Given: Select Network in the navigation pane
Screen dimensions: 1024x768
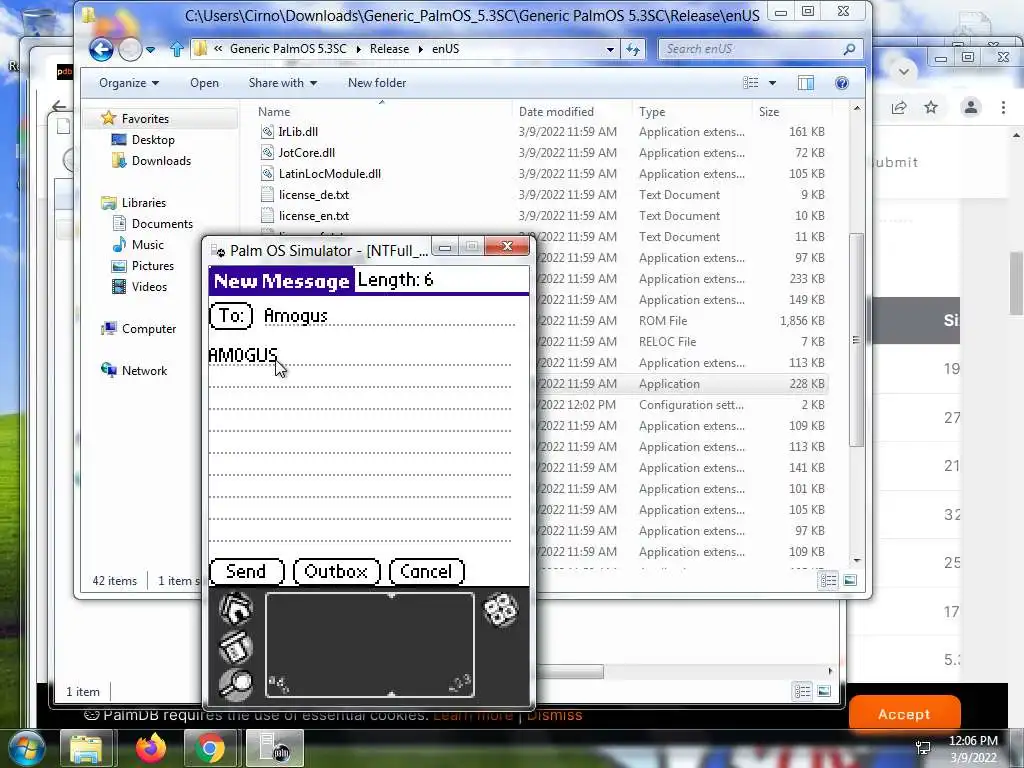Looking at the screenshot, I should click(x=144, y=370).
